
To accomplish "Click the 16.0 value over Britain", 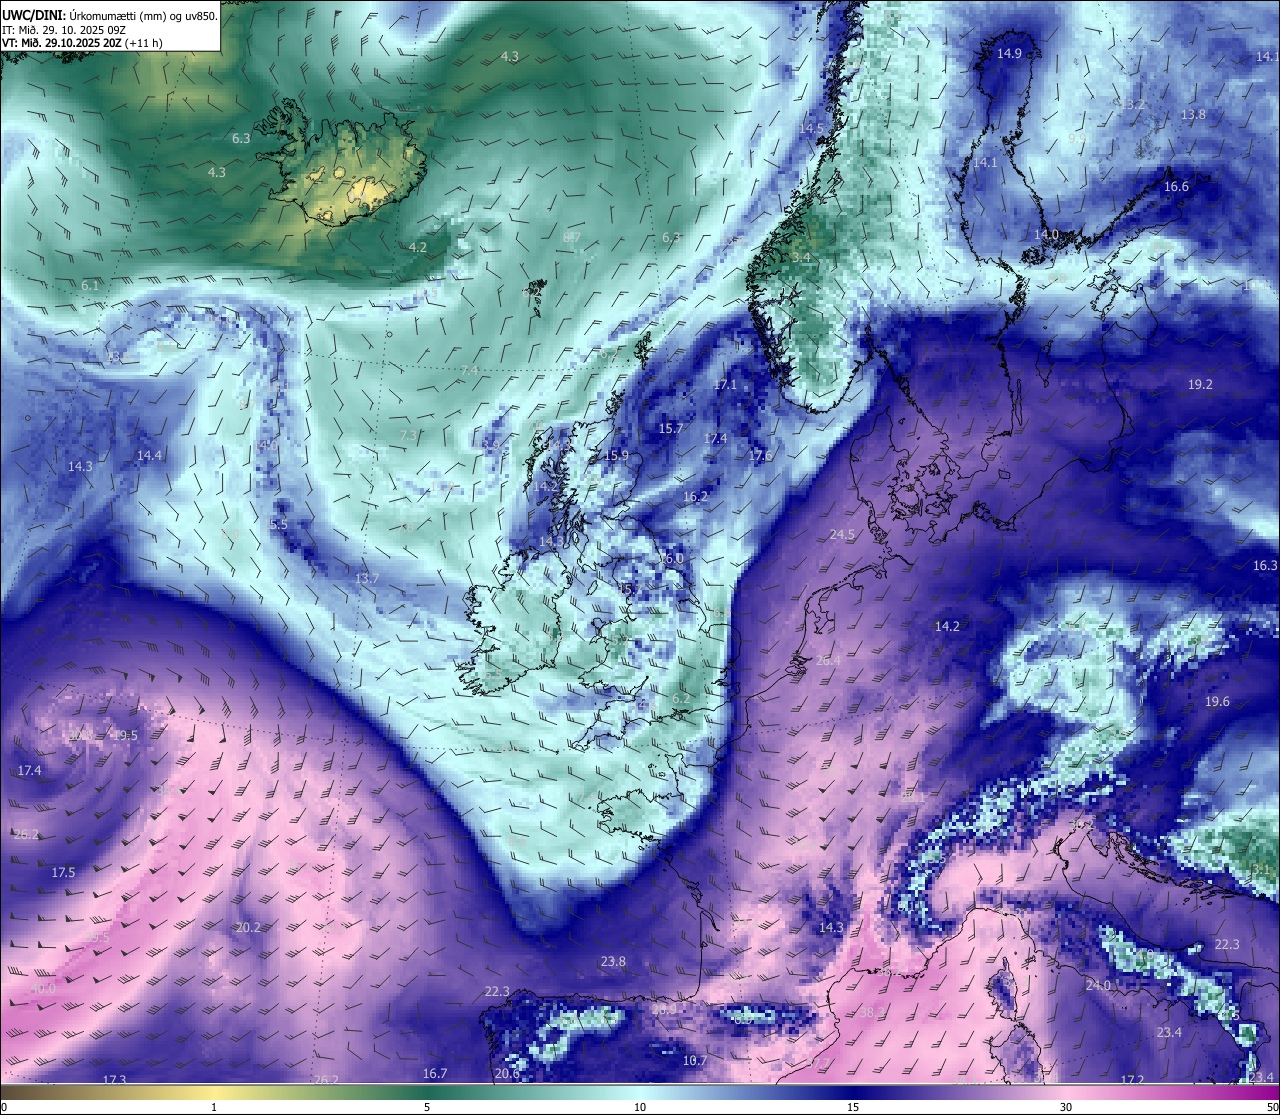I will pyautogui.click(x=671, y=559).
